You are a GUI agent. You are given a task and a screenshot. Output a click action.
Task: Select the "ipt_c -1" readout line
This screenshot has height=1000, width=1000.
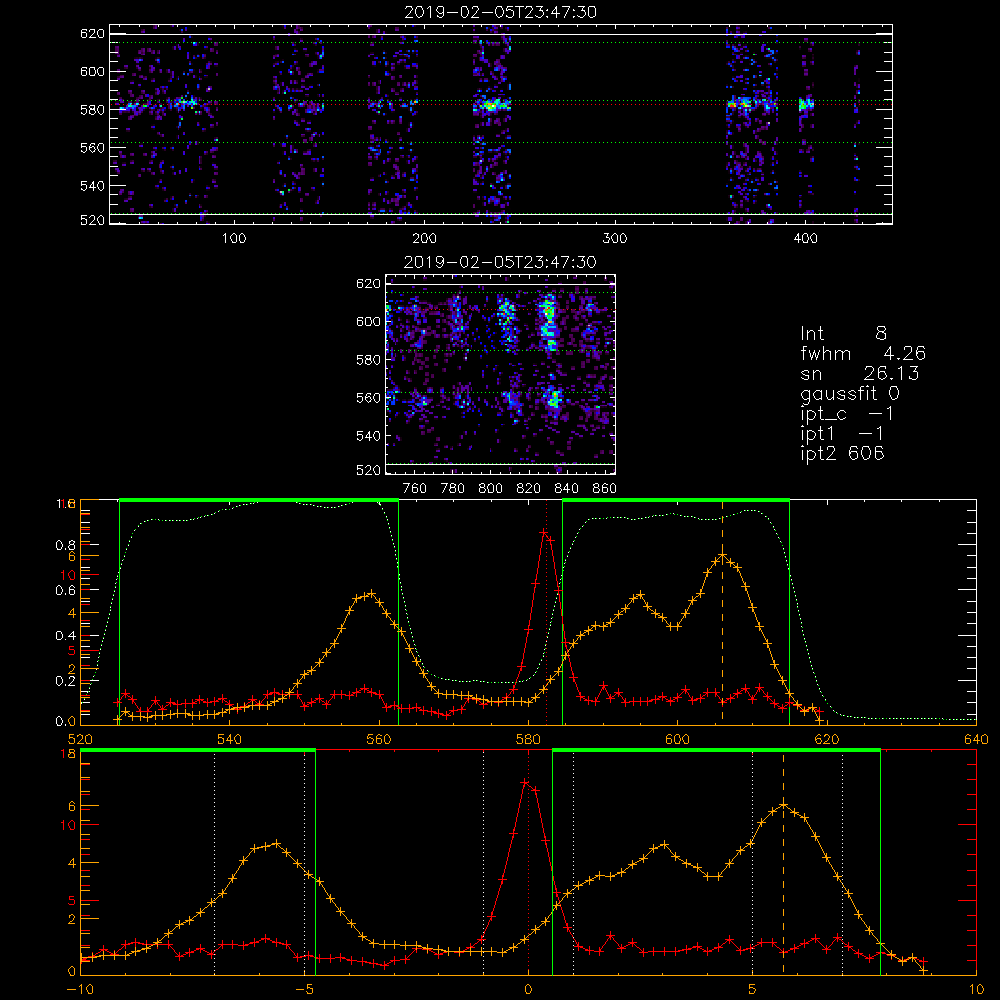(x=847, y=414)
